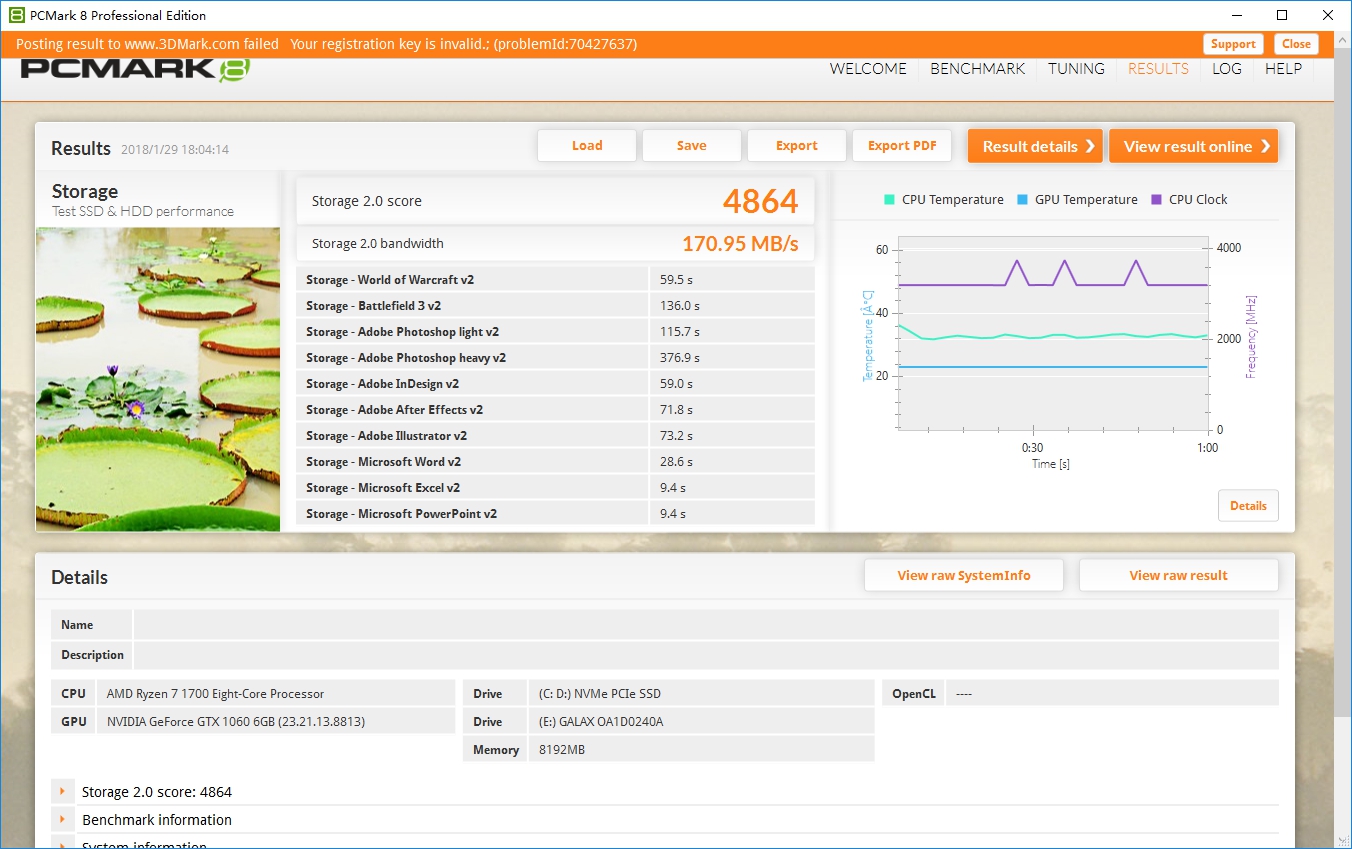Dismiss the error banner with Close
This screenshot has height=849, width=1352.
coord(1296,44)
